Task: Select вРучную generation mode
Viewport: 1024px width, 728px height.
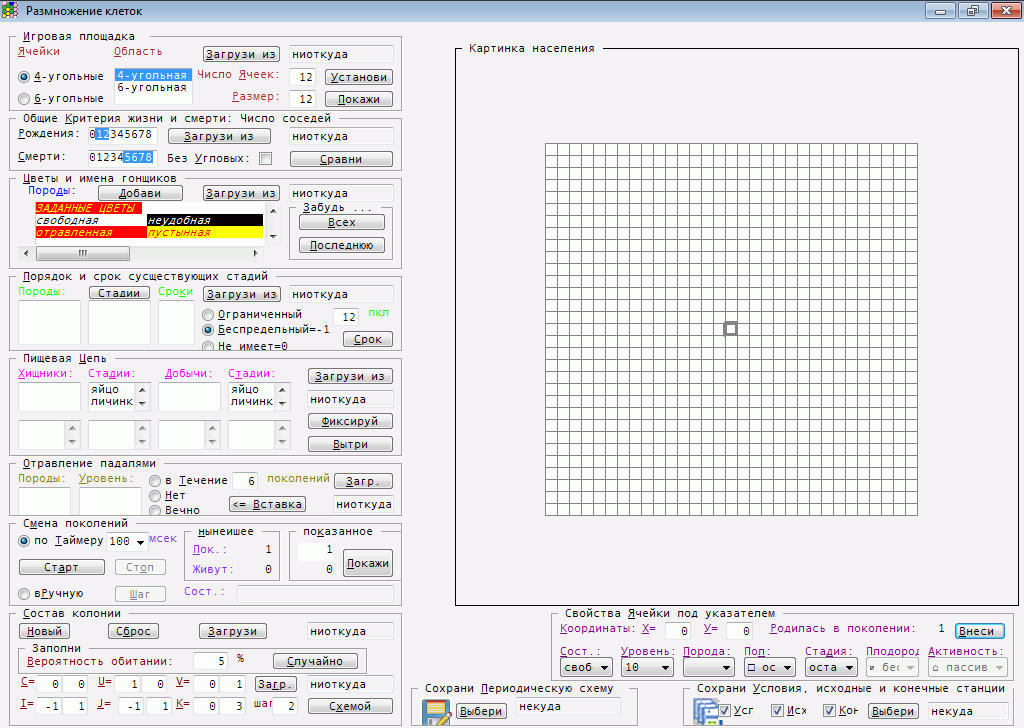Action: [x=24, y=593]
